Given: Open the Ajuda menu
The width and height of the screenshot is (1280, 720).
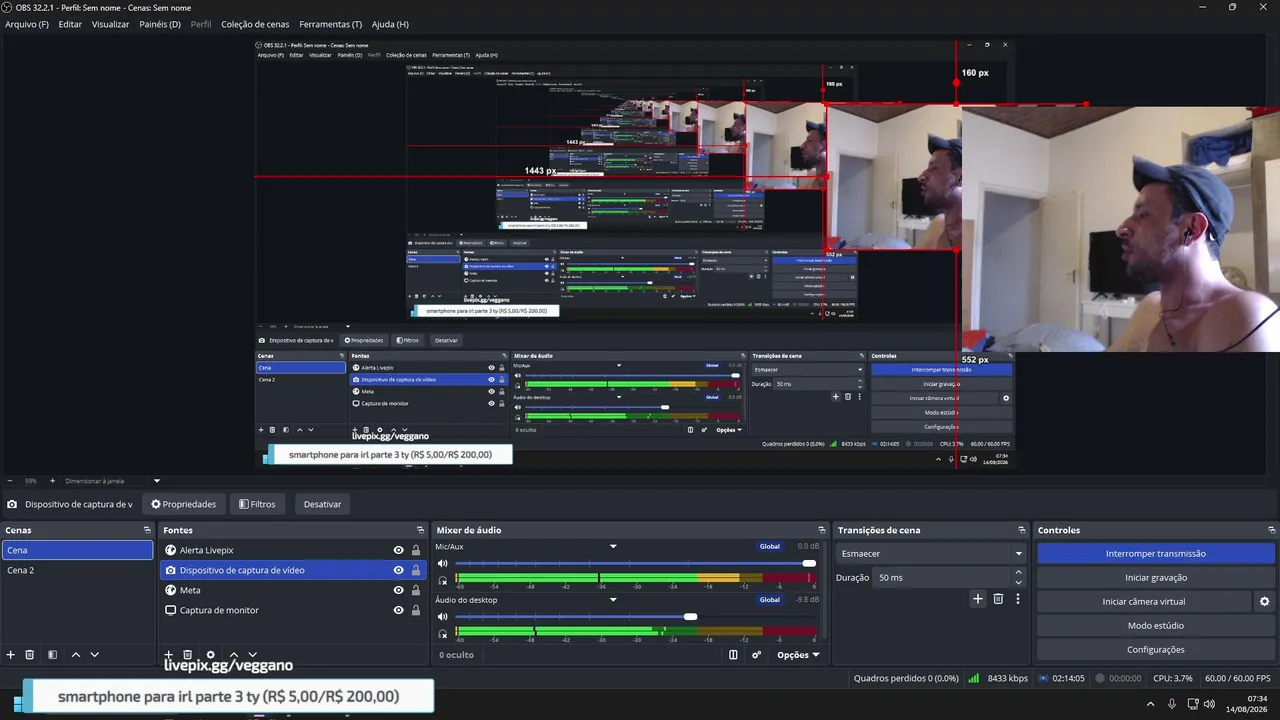Looking at the screenshot, I should coord(390,24).
